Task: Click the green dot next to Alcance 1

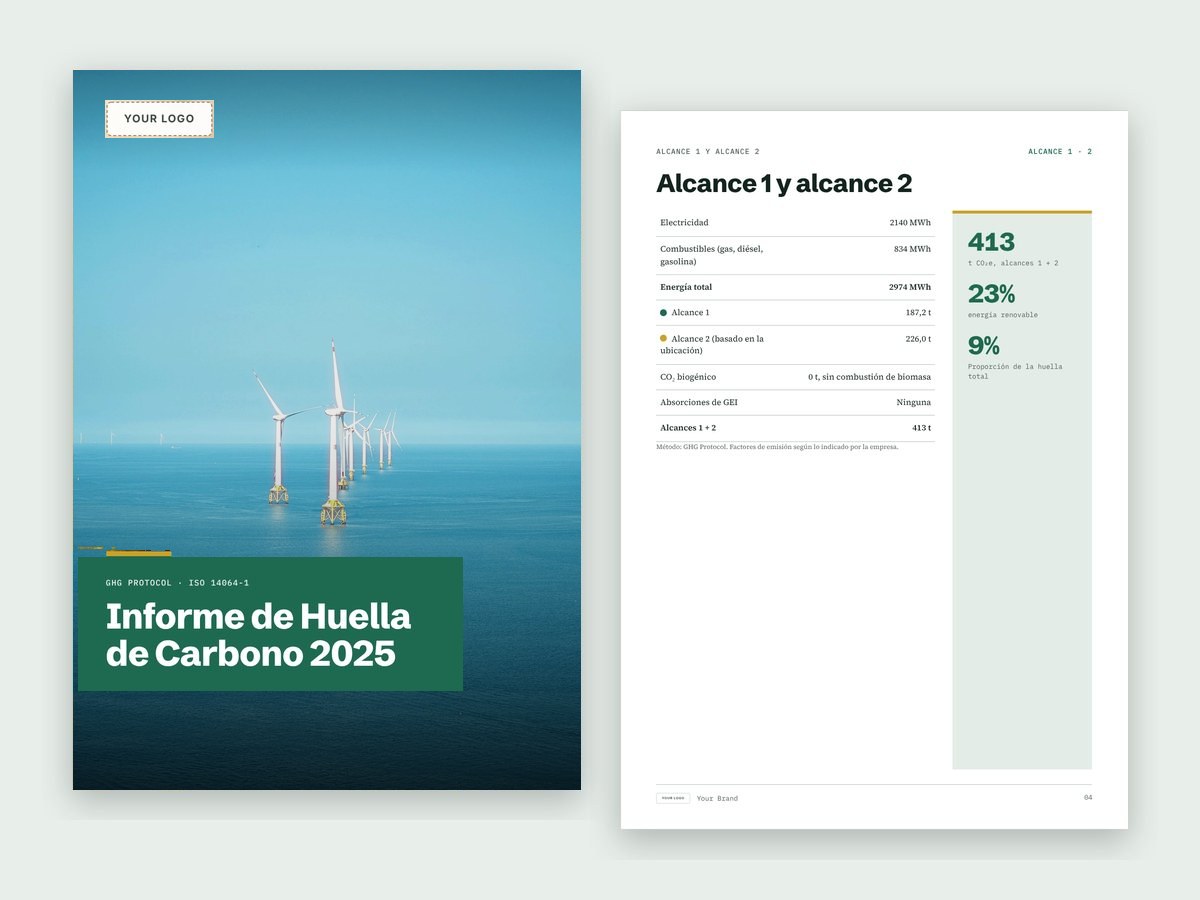Action: pos(663,313)
